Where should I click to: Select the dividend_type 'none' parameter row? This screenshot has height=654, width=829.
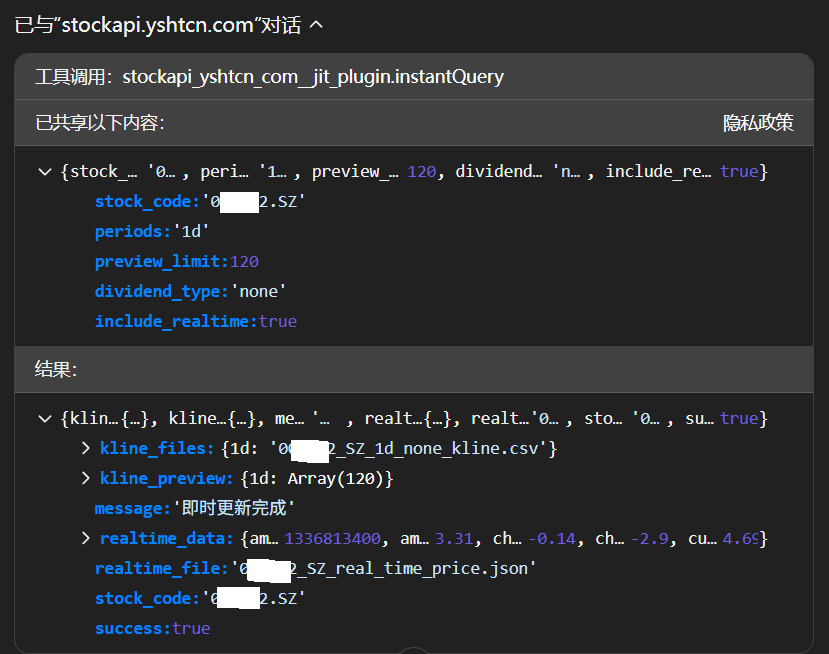pyautogui.click(x=190, y=291)
